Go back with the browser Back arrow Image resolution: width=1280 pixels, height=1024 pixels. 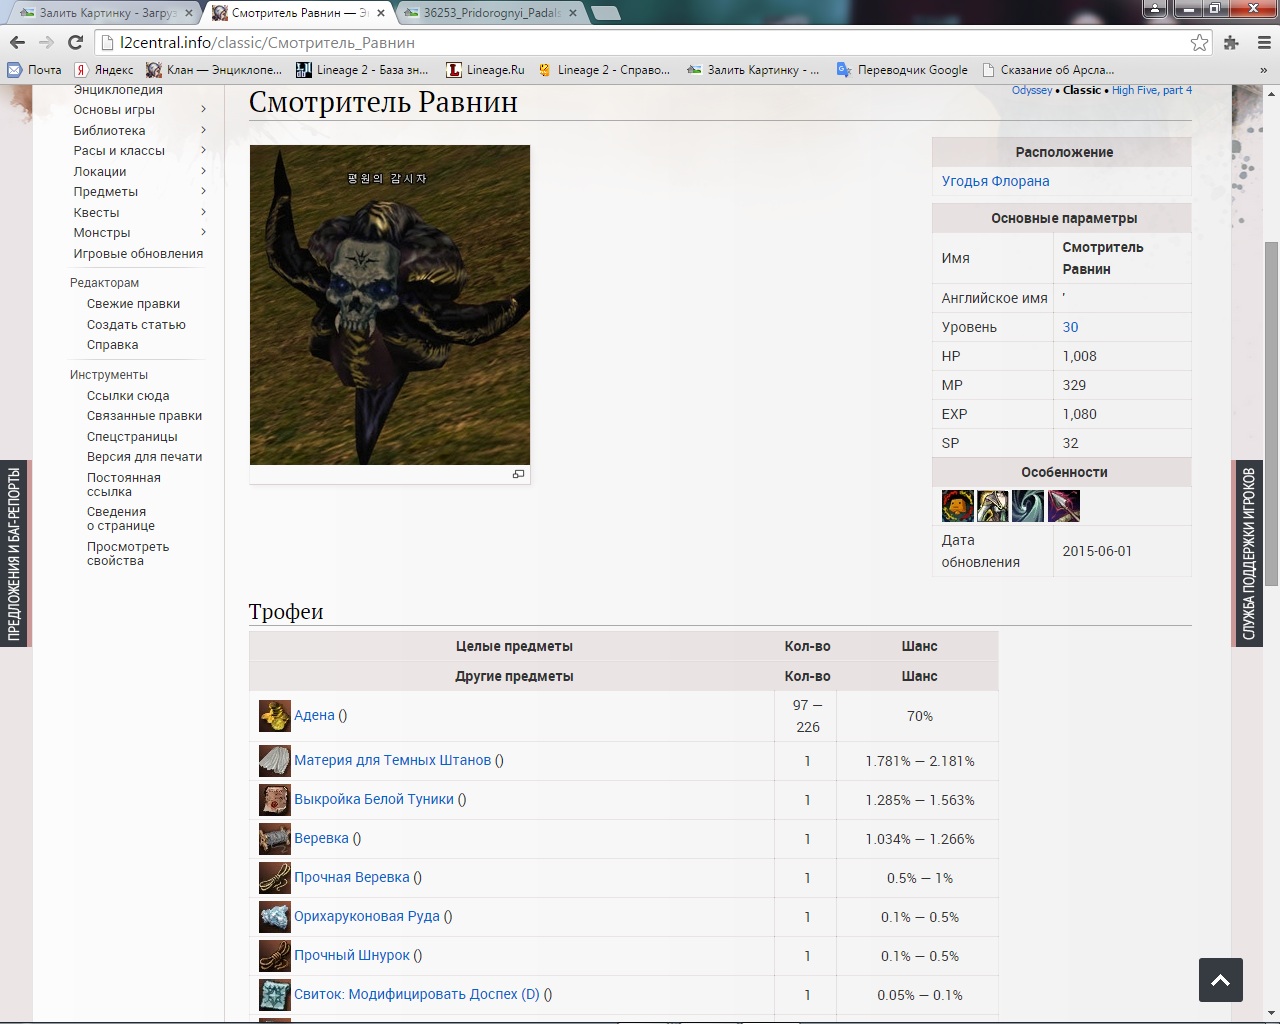click(17, 42)
